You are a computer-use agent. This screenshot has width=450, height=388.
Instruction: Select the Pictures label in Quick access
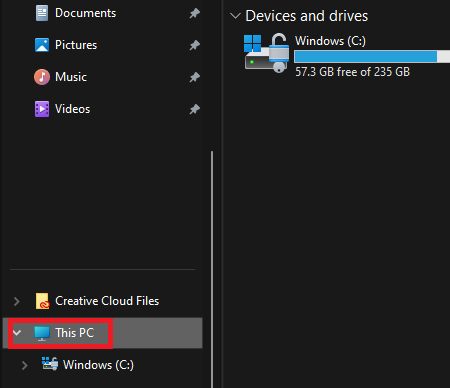coord(76,45)
